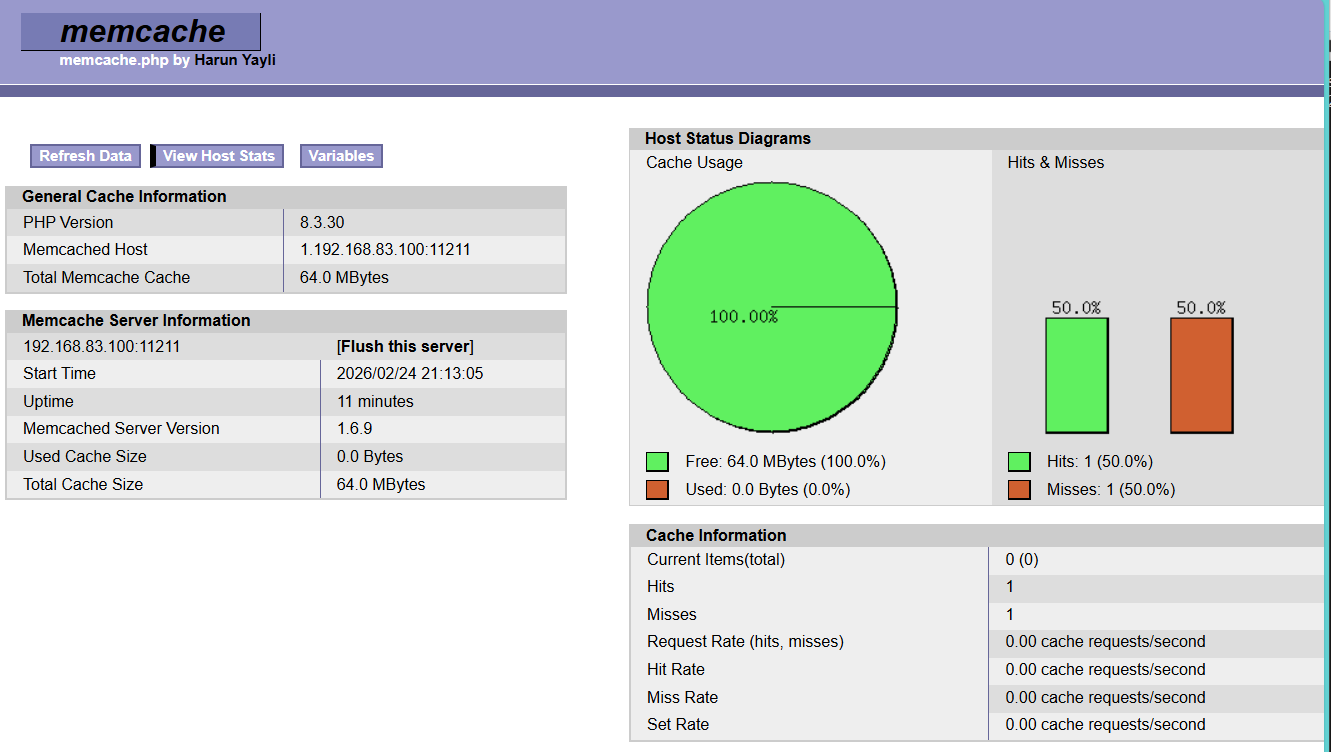Open View Host Stats
This screenshot has height=752, width=1331.
218,156
